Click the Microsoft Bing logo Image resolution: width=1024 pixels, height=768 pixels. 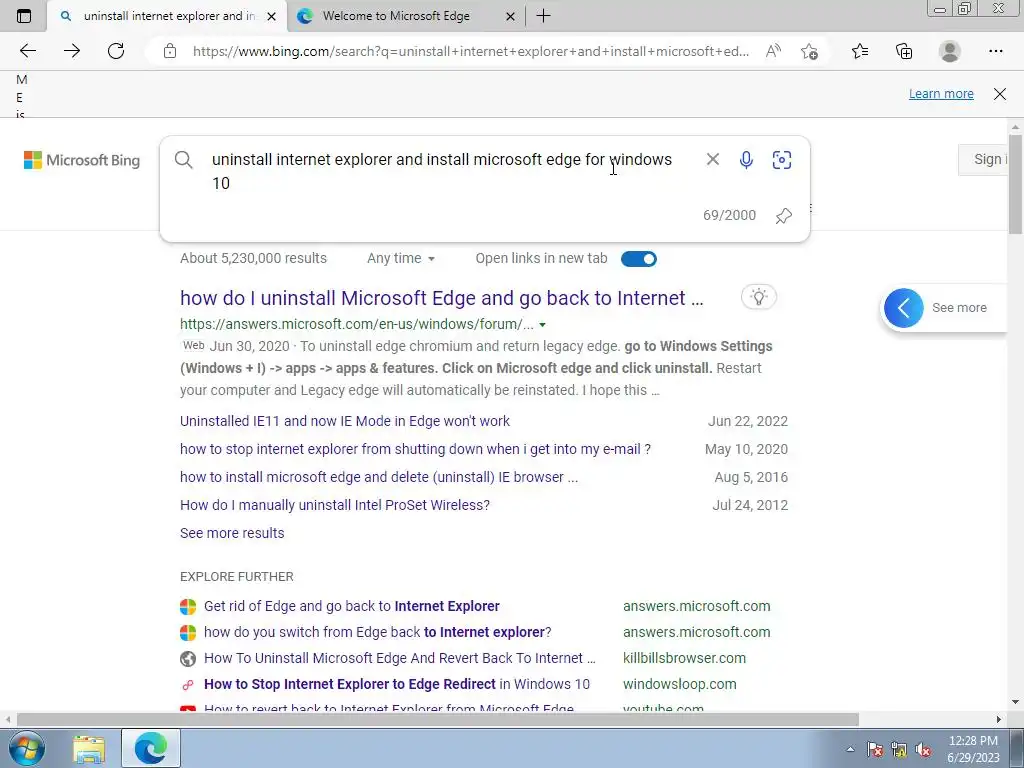coord(82,160)
